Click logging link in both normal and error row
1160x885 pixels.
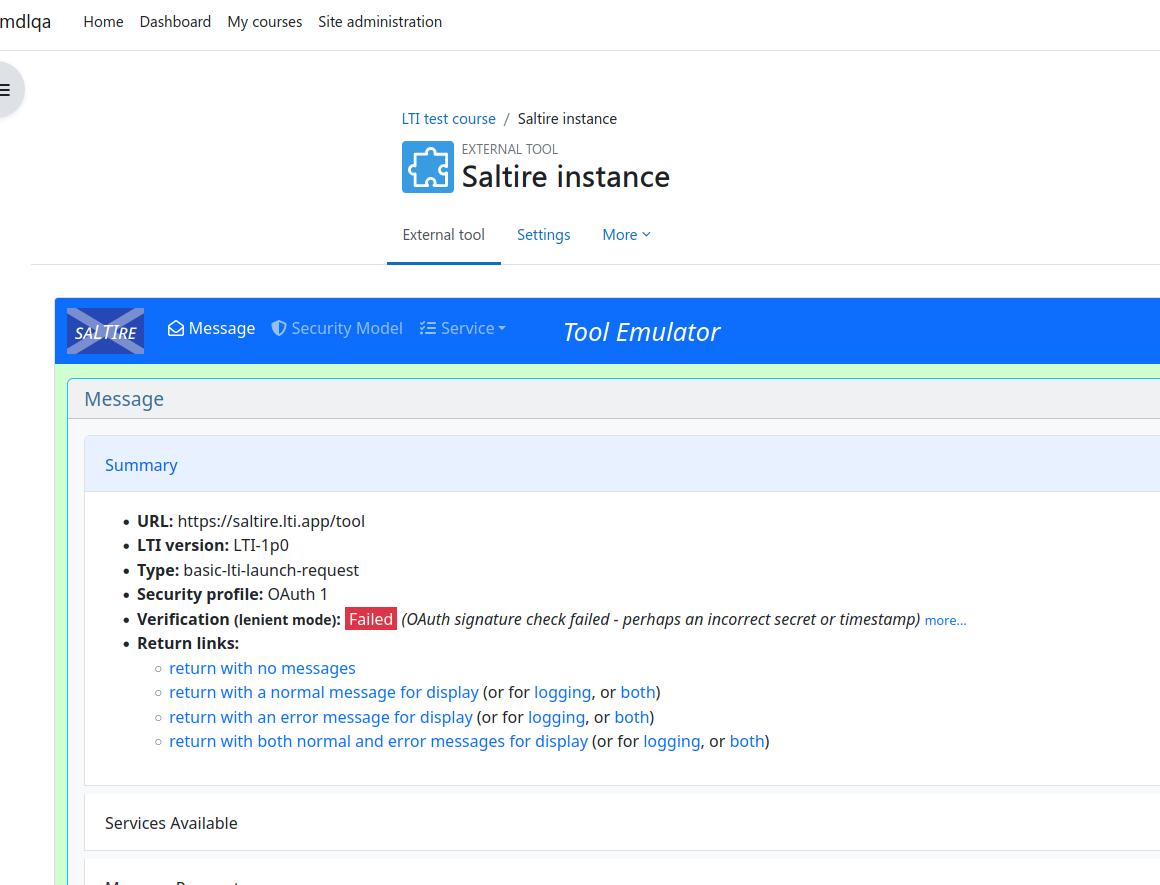[x=672, y=741]
